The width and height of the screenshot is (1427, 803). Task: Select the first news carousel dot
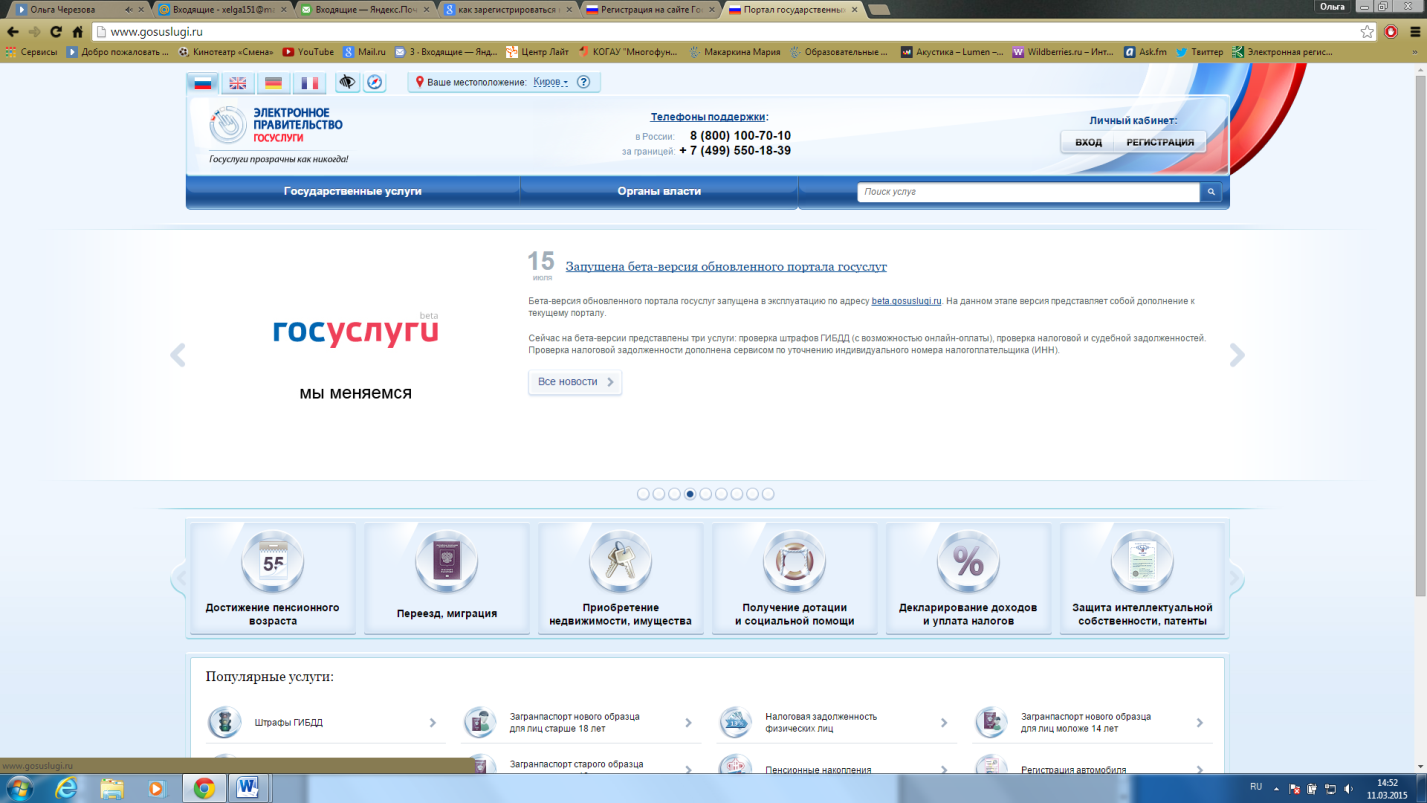tap(643, 494)
